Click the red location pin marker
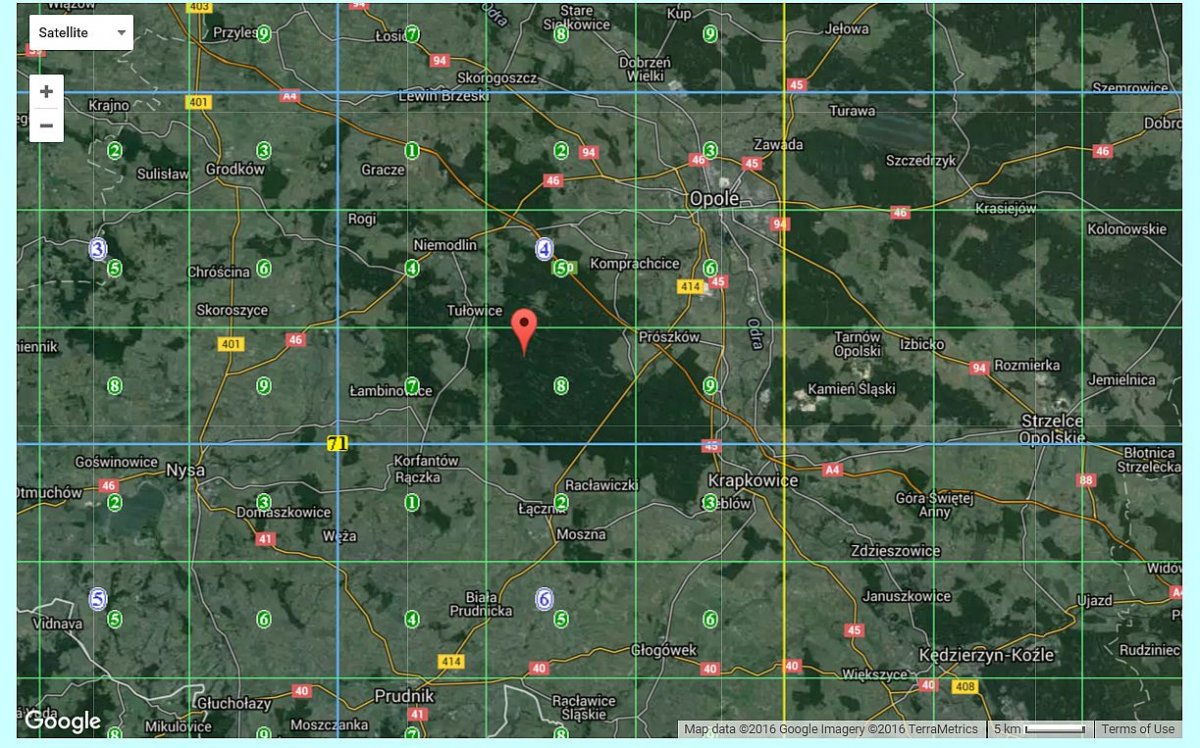 pyautogui.click(x=524, y=328)
